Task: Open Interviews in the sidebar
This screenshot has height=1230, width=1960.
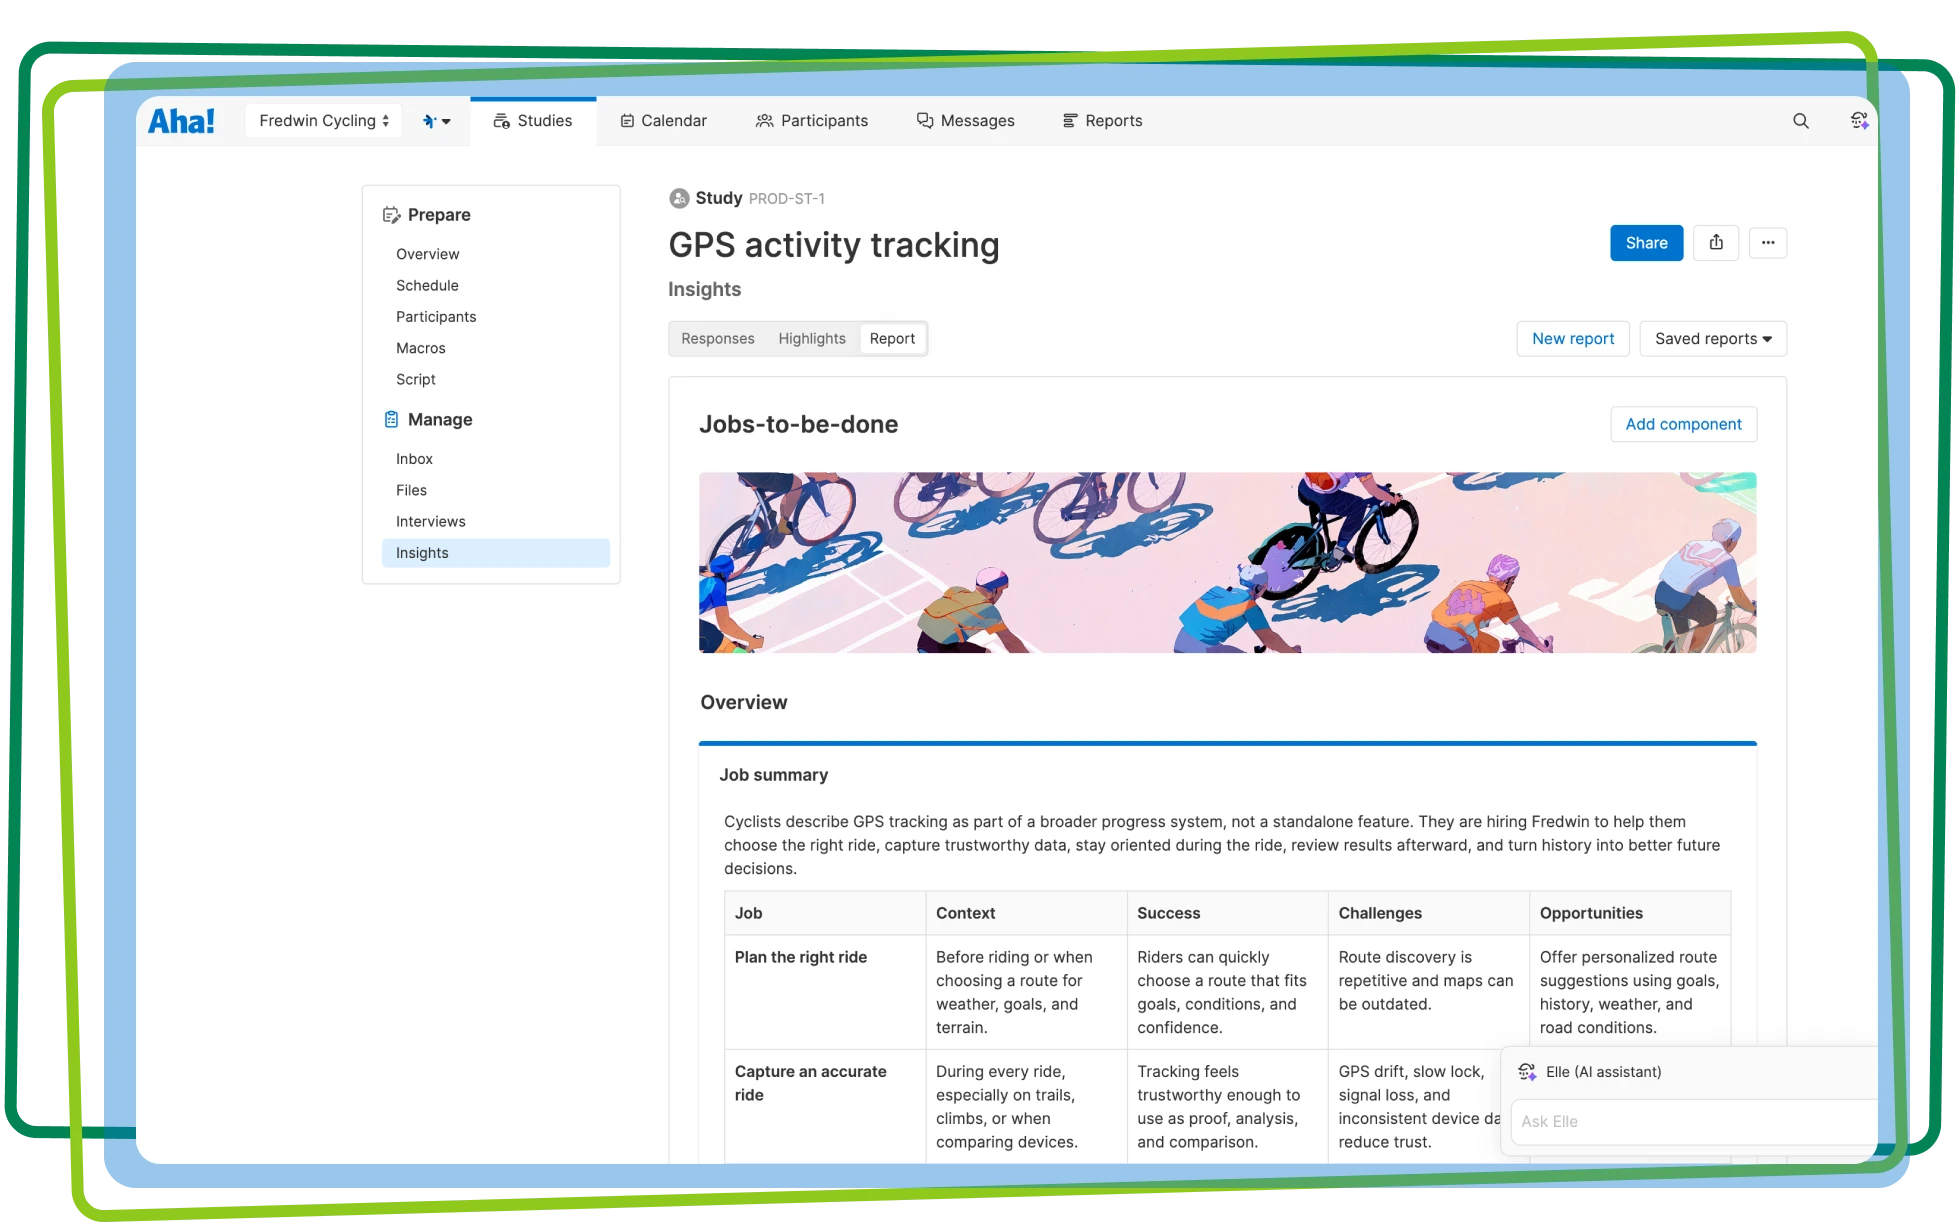Action: pyautogui.click(x=431, y=522)
